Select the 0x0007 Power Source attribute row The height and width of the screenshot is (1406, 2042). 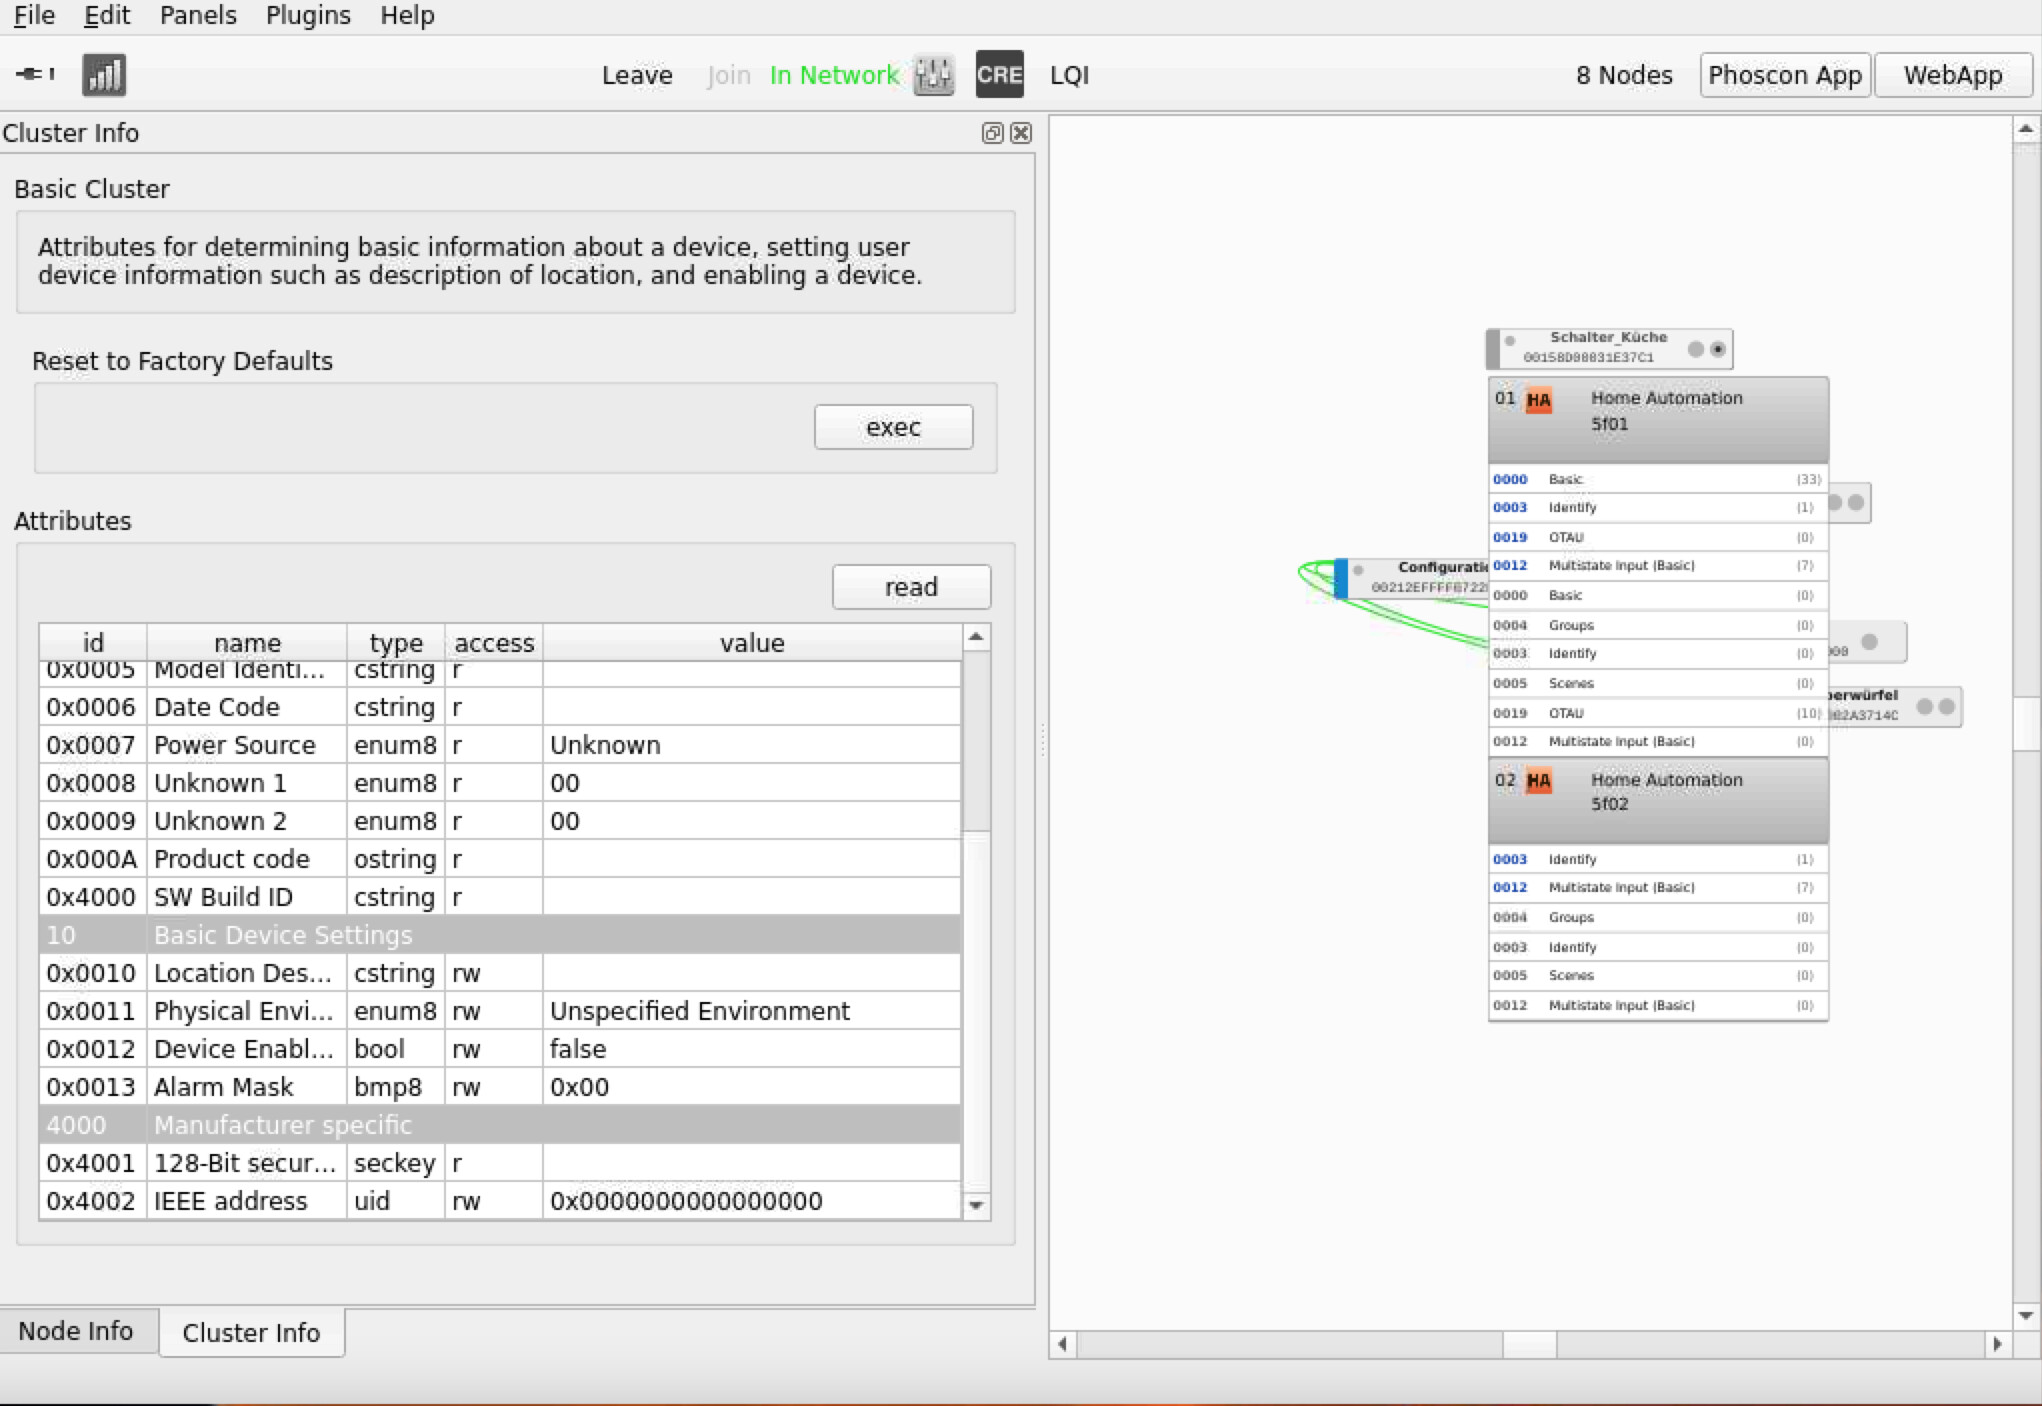click(500, 745)
